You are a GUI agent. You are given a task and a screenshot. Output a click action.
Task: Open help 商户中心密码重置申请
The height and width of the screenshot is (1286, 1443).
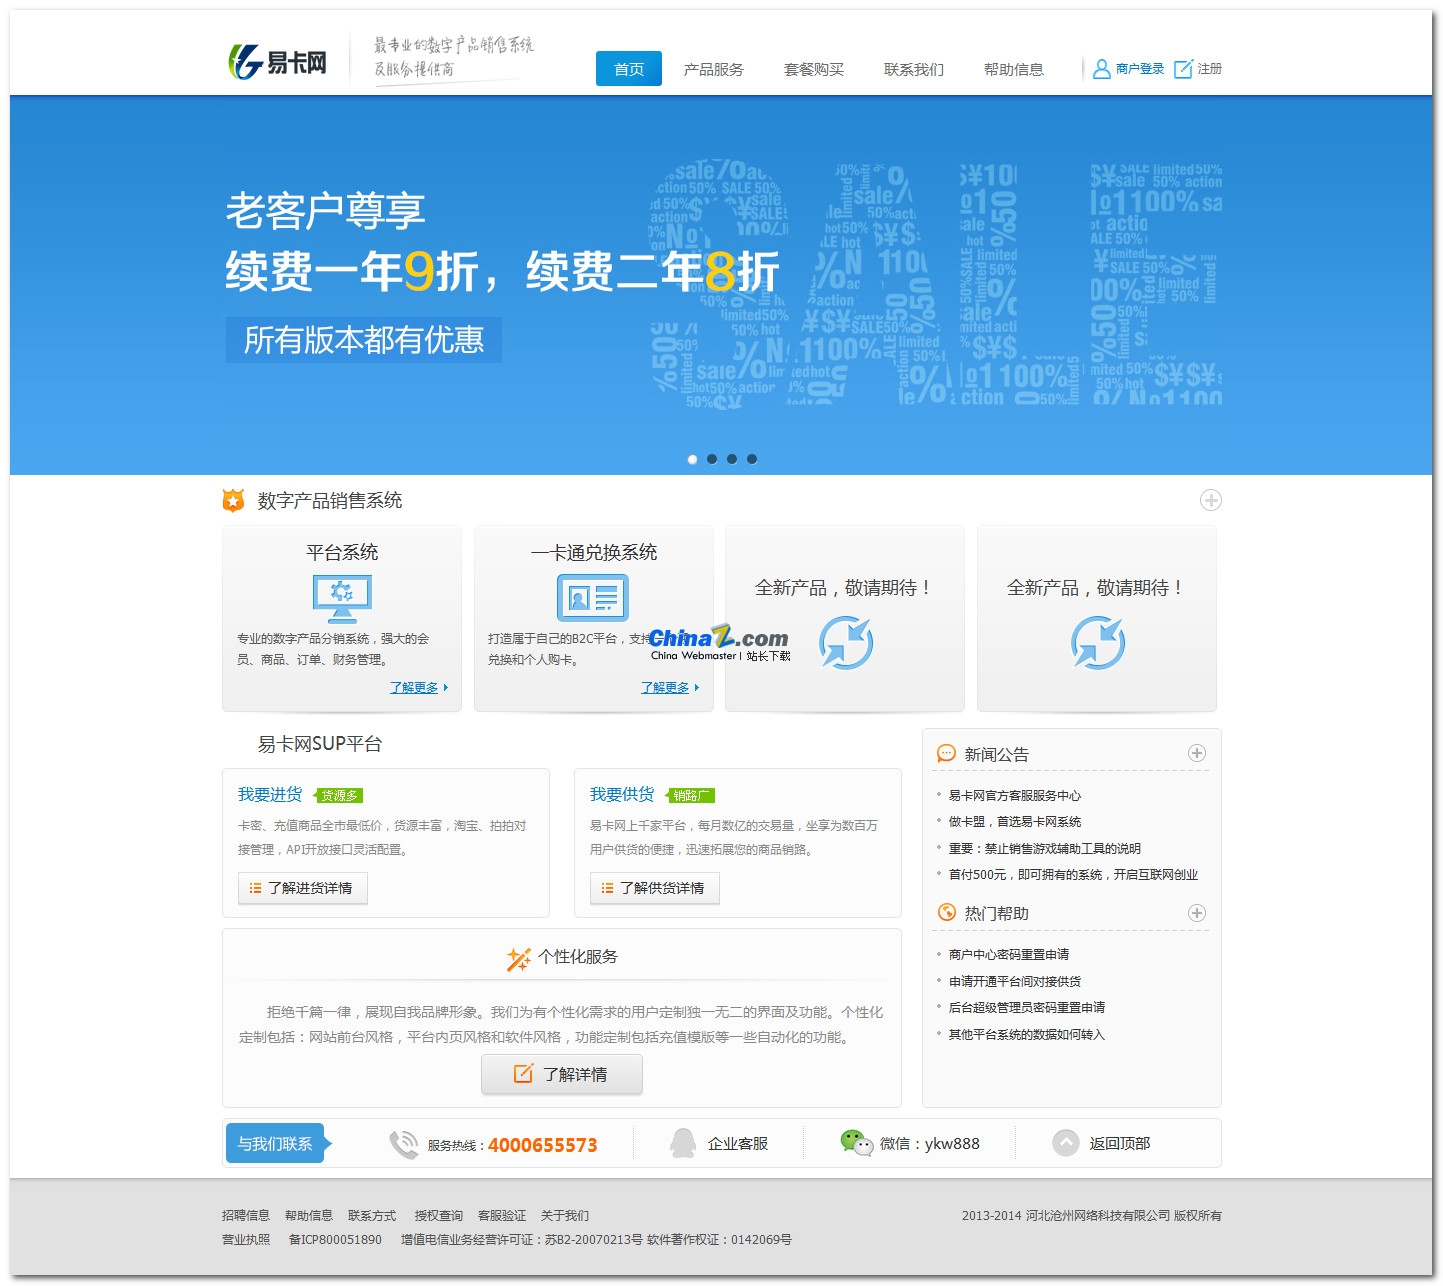pos(1009,955)
